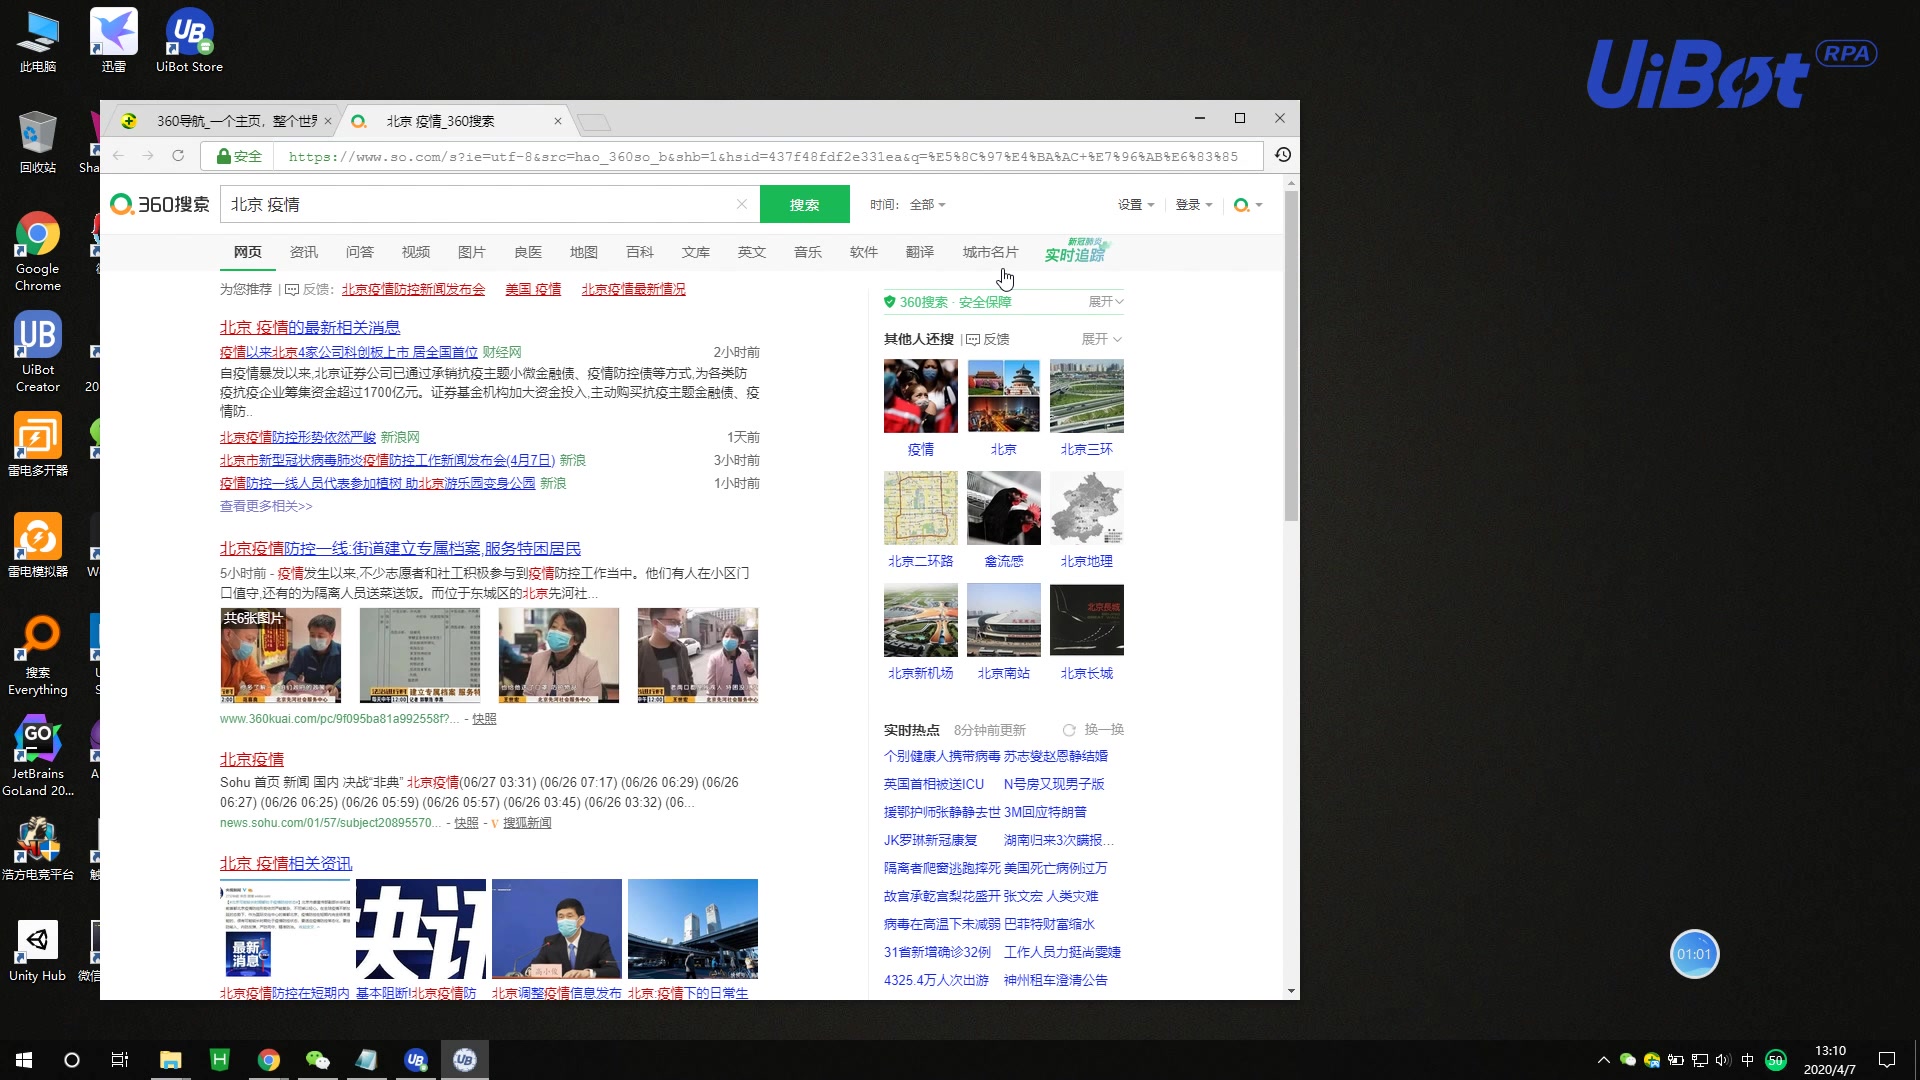
Task: Click the security shield icon in the address bar
Action: tap(224, 156)
